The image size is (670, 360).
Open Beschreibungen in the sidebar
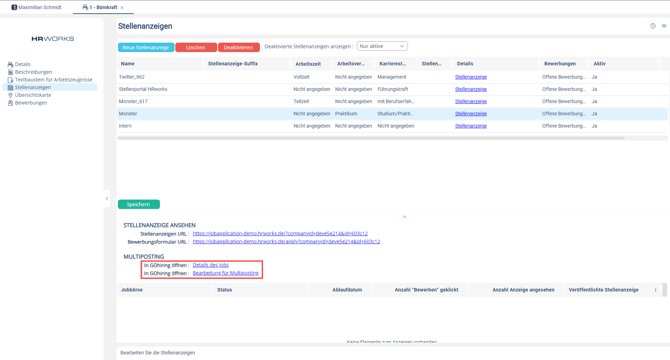coord(33,72)
